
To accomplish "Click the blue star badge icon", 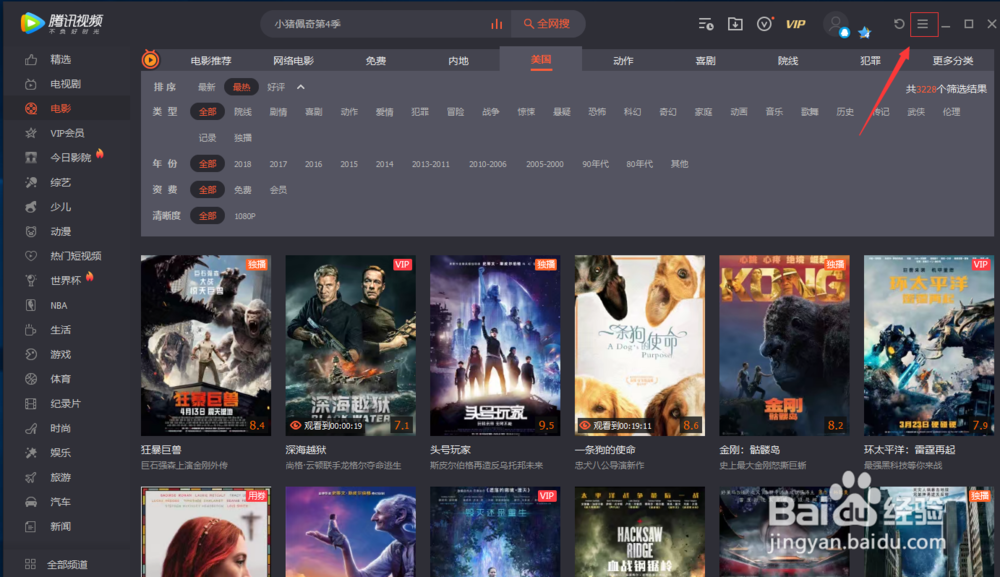I will [x=864, y=33].
